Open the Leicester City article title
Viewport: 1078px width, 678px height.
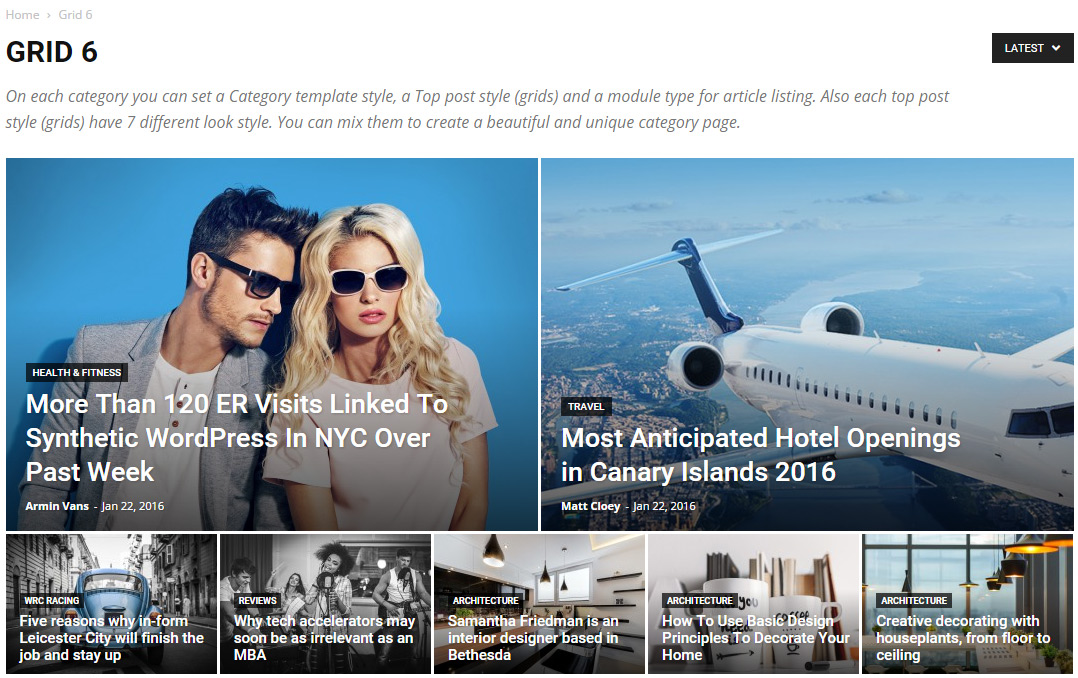(111, 638)
